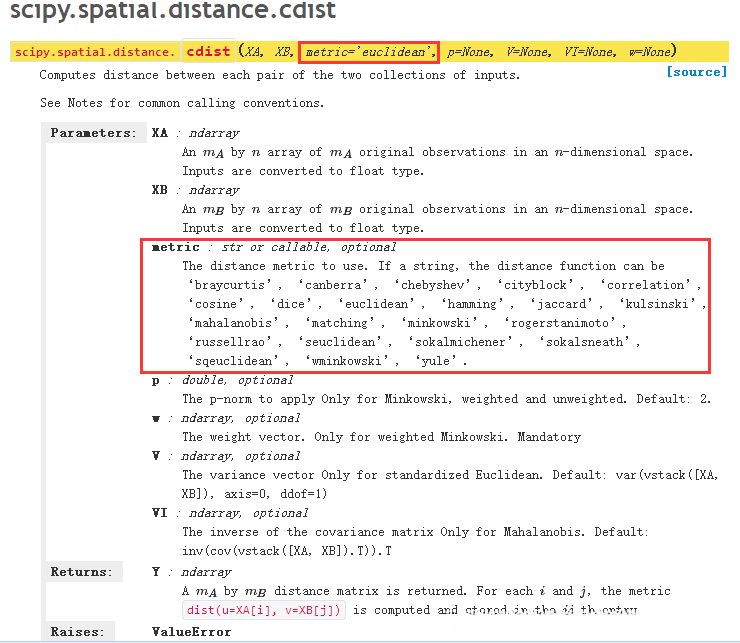740x643 pixels.
Task: Click the 'kulsinski' metric option
Action: coord(658,304)
